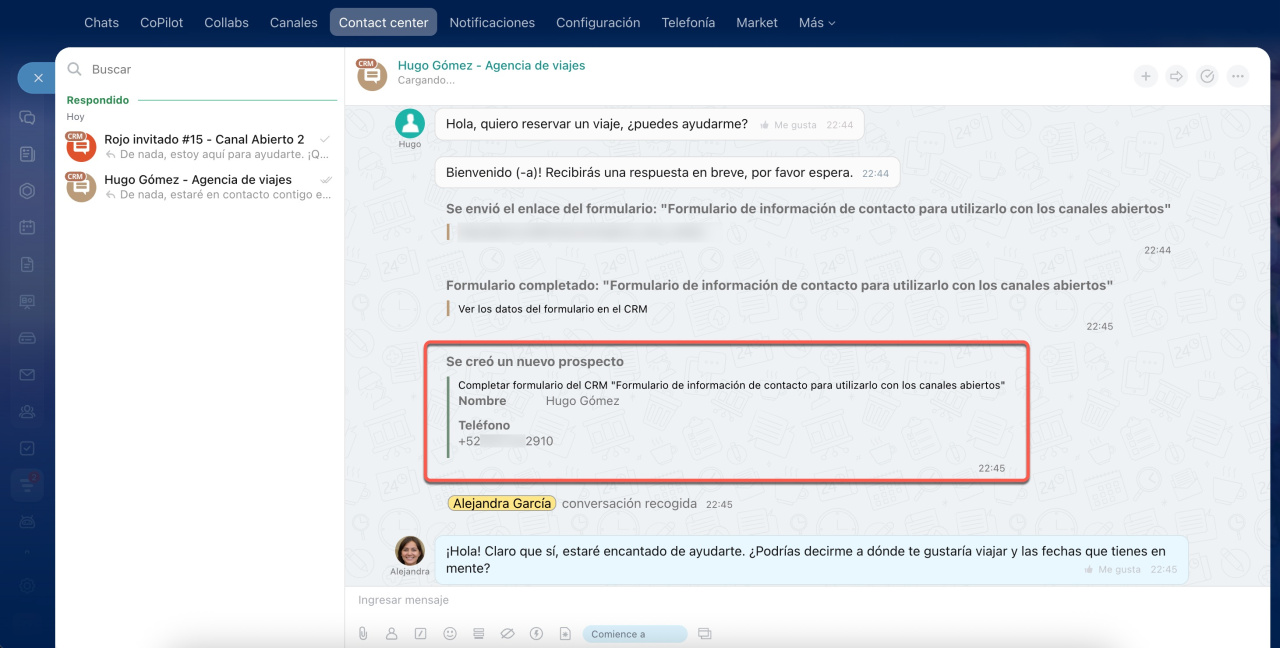
Task: Mark conversation finished with checkmark circle icon
Action: tap(1207, 76)
